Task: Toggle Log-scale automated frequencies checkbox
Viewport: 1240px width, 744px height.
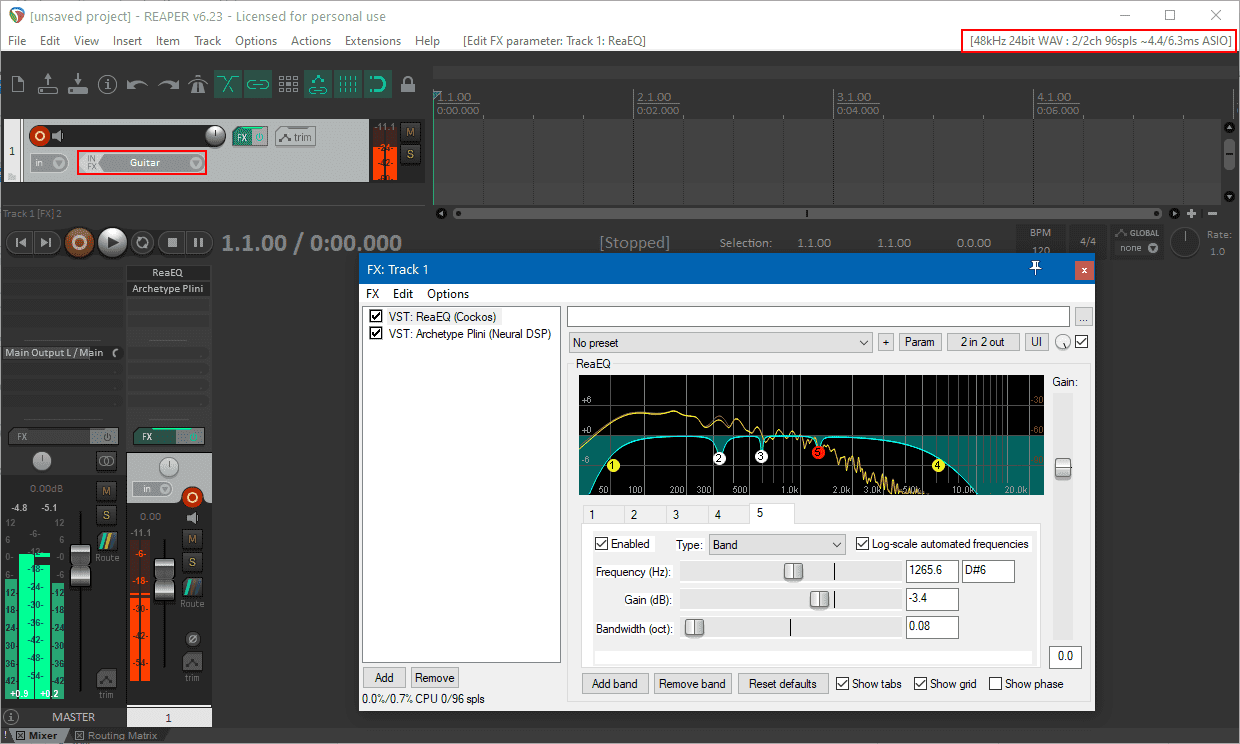Action: point(863,544)
